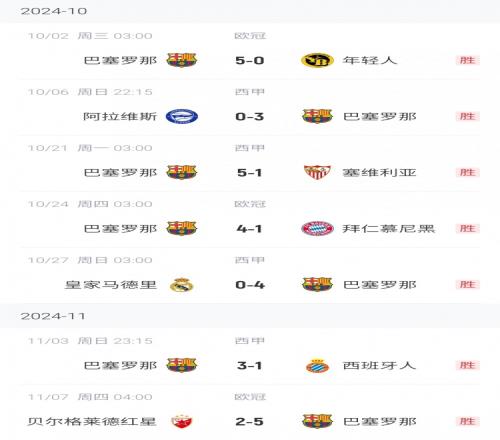Click the Alavés club crest
Screen dimensions: 500x440
click(182, 116)
